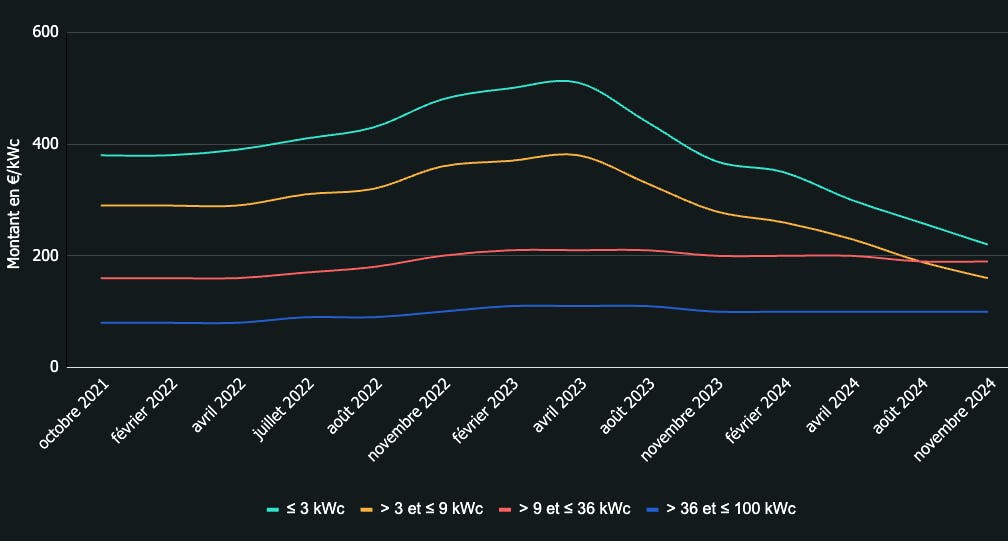
Task: Click the blue legend color marker
Action: [652, 510]
